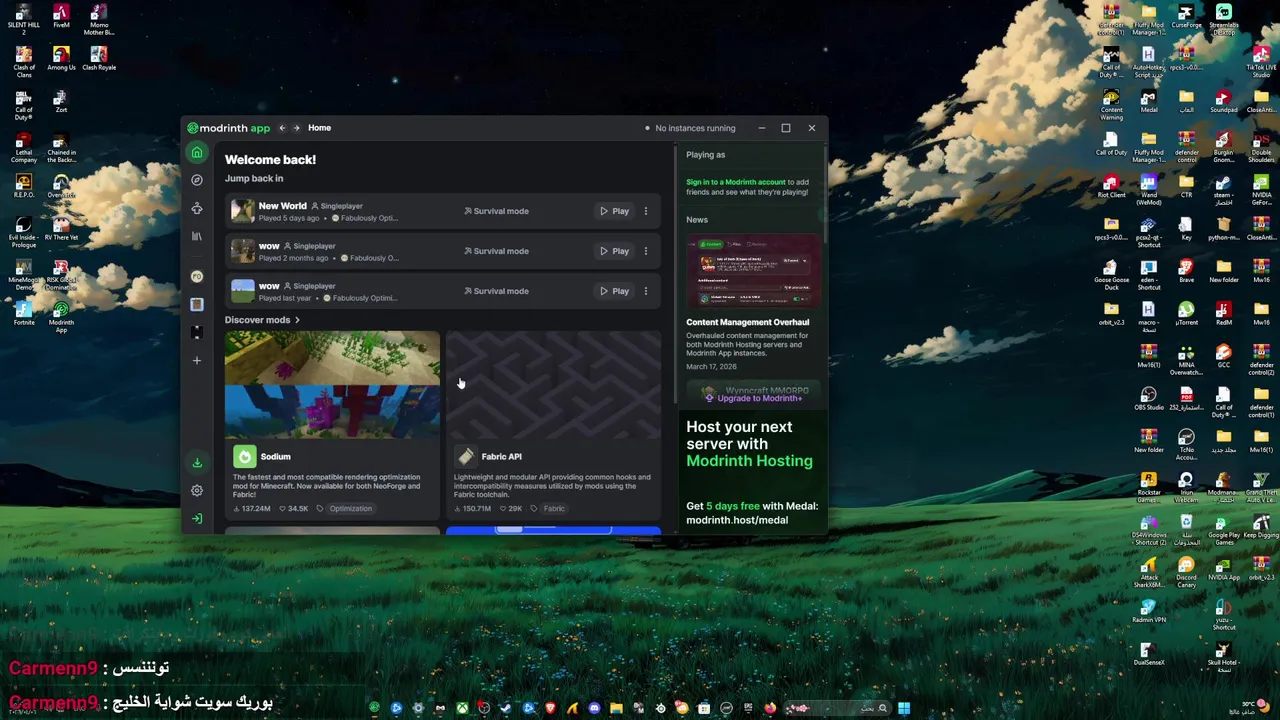Open the Skins icon in Modrinth sidebar
The width and height of the screenshot is (1280, 720).
tap(197, 208)
